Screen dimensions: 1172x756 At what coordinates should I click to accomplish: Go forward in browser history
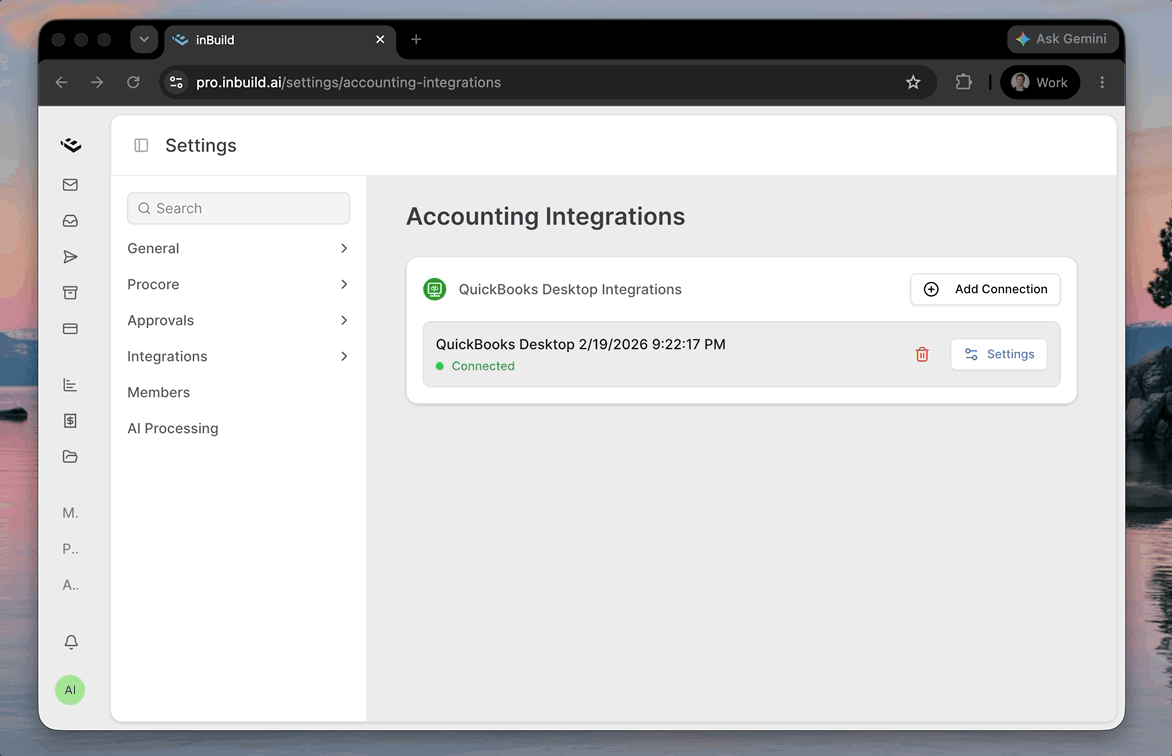(x=97, y=82)
